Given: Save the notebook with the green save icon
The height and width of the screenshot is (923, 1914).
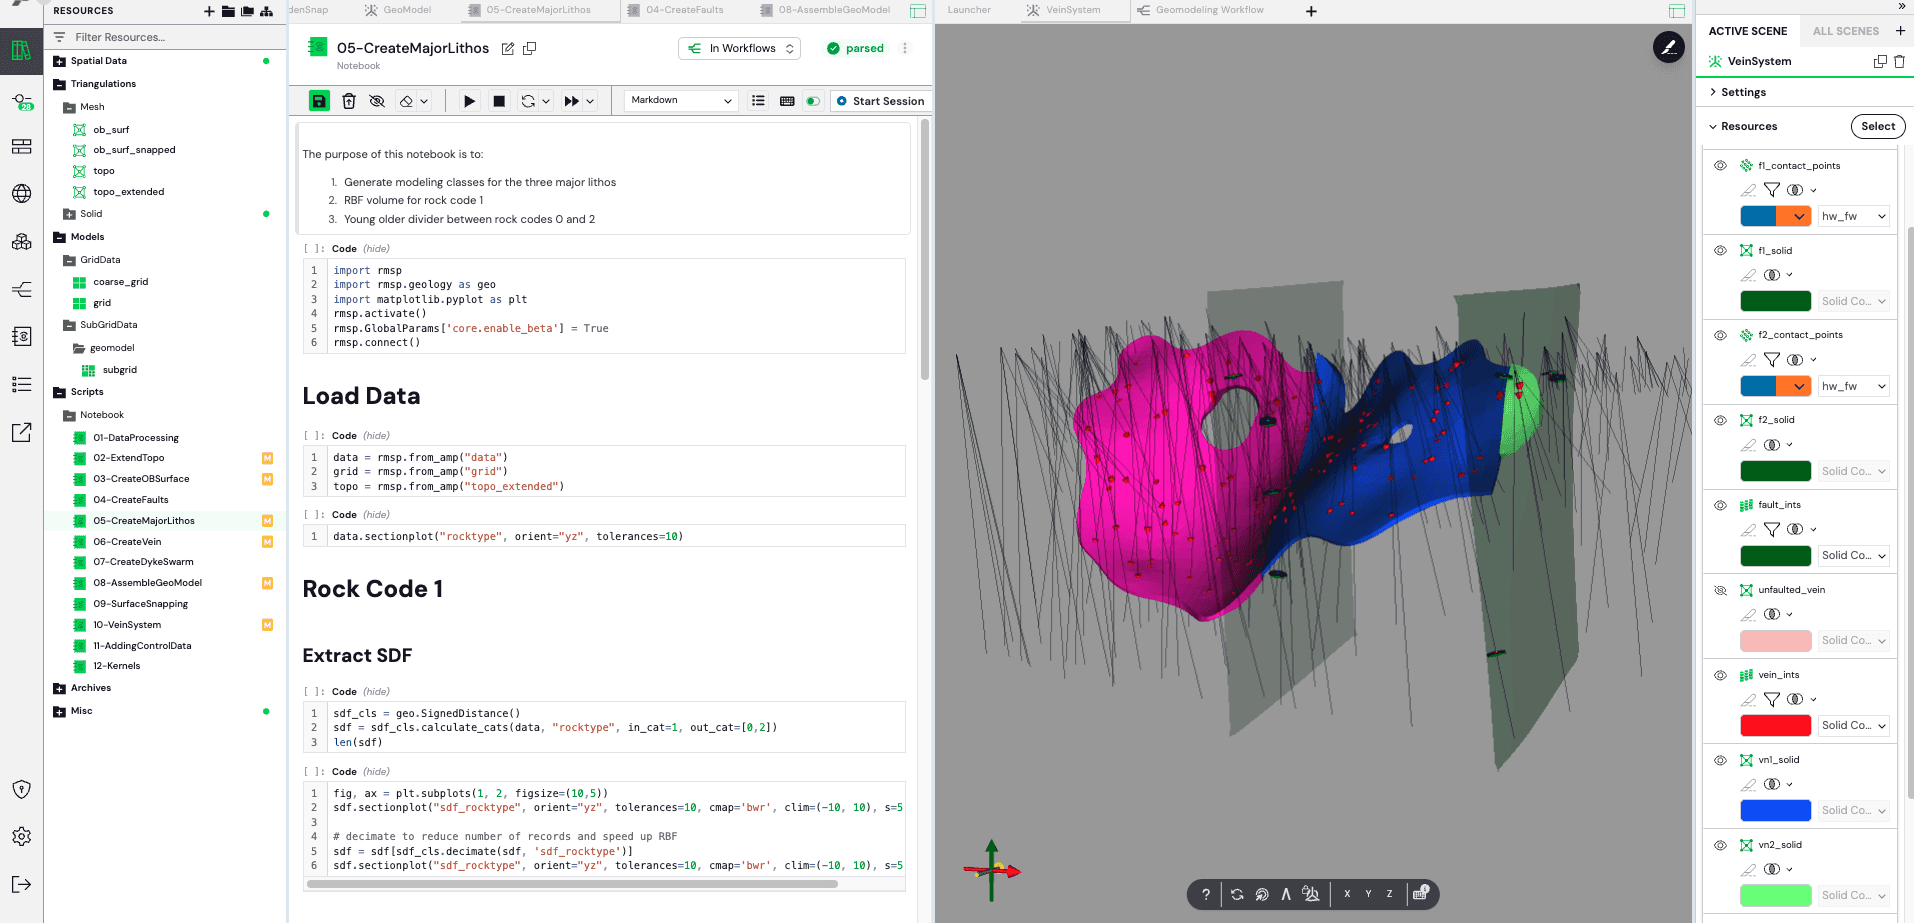Looking at the screenshot, I should 319,101.
